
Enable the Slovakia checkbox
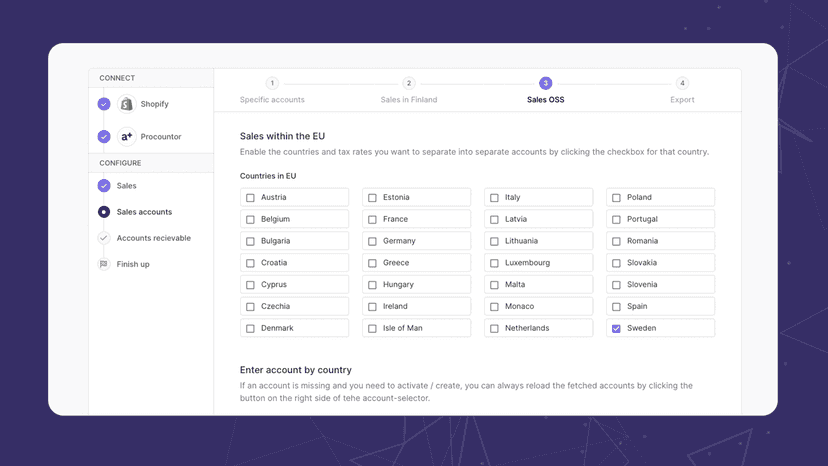point(616,263)
